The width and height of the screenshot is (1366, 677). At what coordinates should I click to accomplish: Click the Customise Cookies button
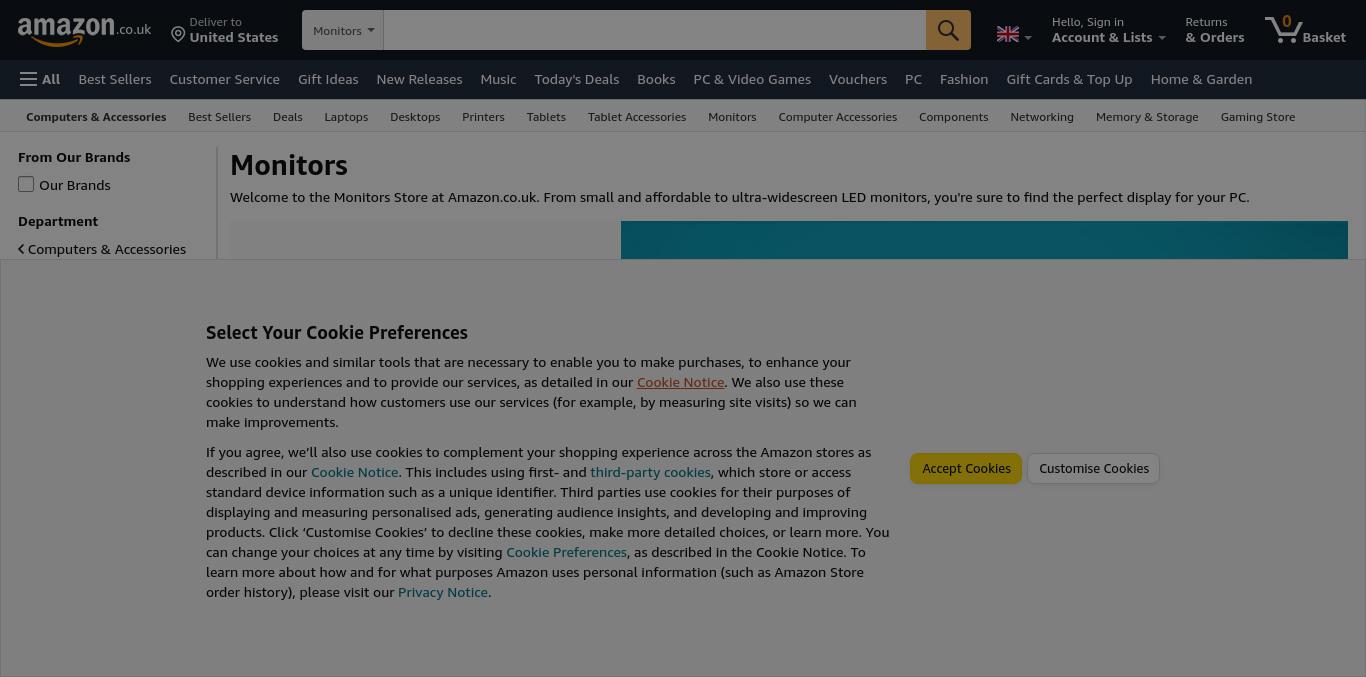1094,468
